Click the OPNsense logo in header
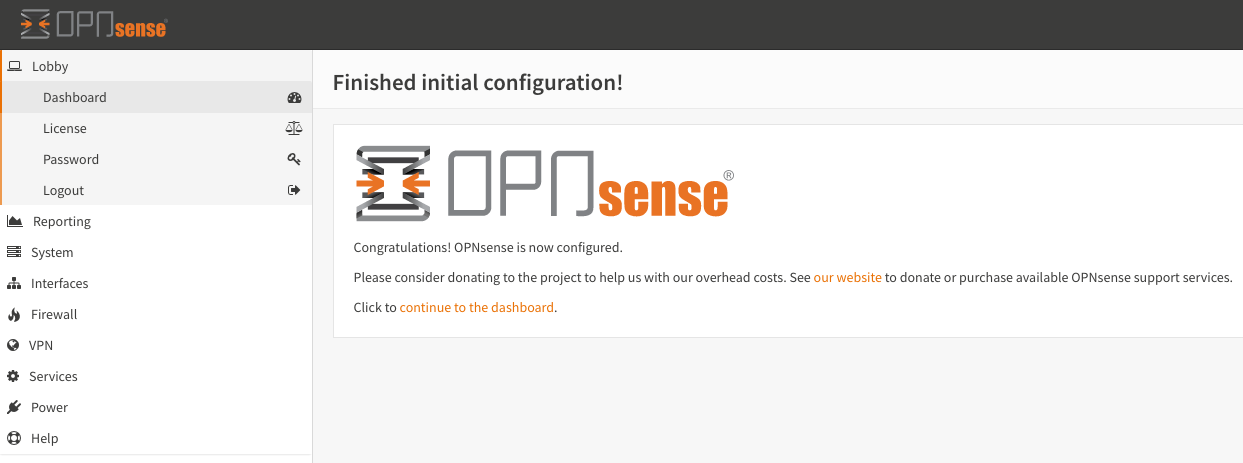 93,24
